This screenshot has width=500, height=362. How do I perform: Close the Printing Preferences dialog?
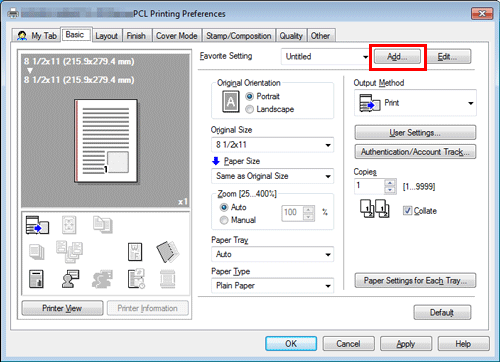click(482, 14)
